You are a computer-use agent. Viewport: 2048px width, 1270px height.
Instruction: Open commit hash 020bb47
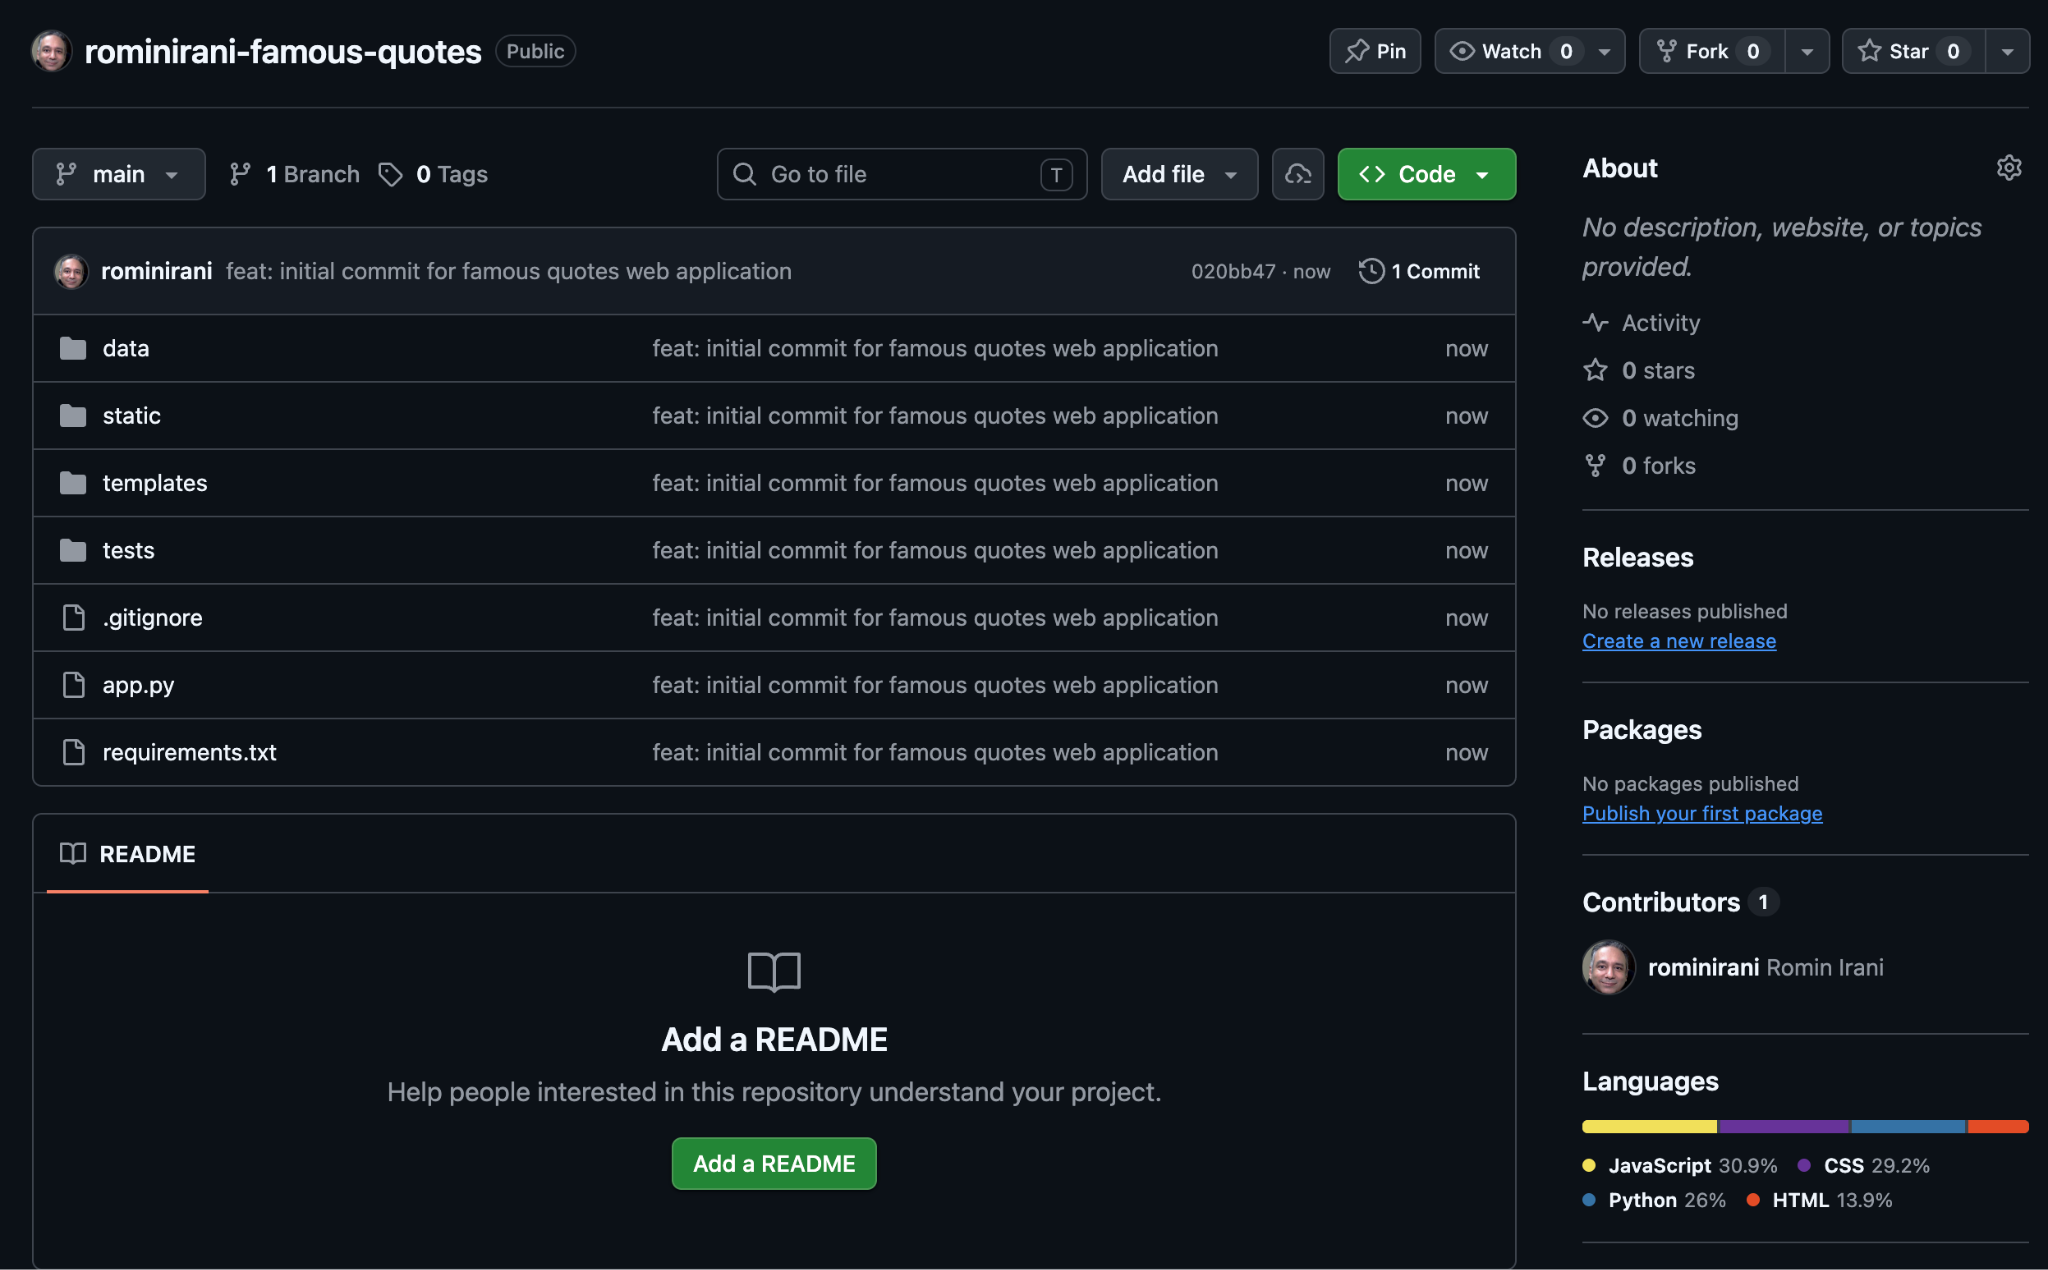pos(1233,271)
